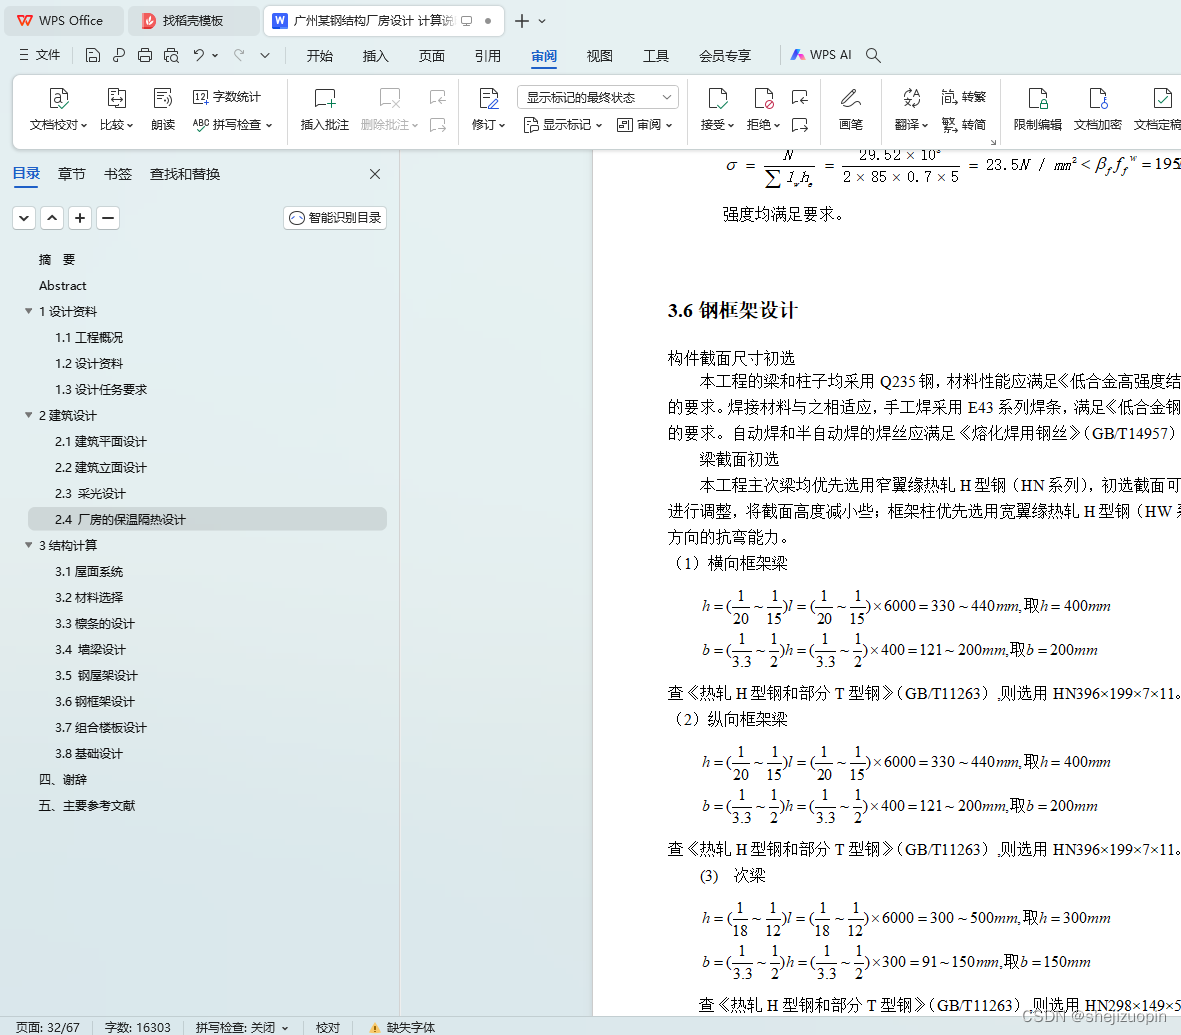Switch to the 找稻壳模板 window tab
Image resolution: width=1181 pixels, height=1035 pixels.
click(x=193, y=20)
